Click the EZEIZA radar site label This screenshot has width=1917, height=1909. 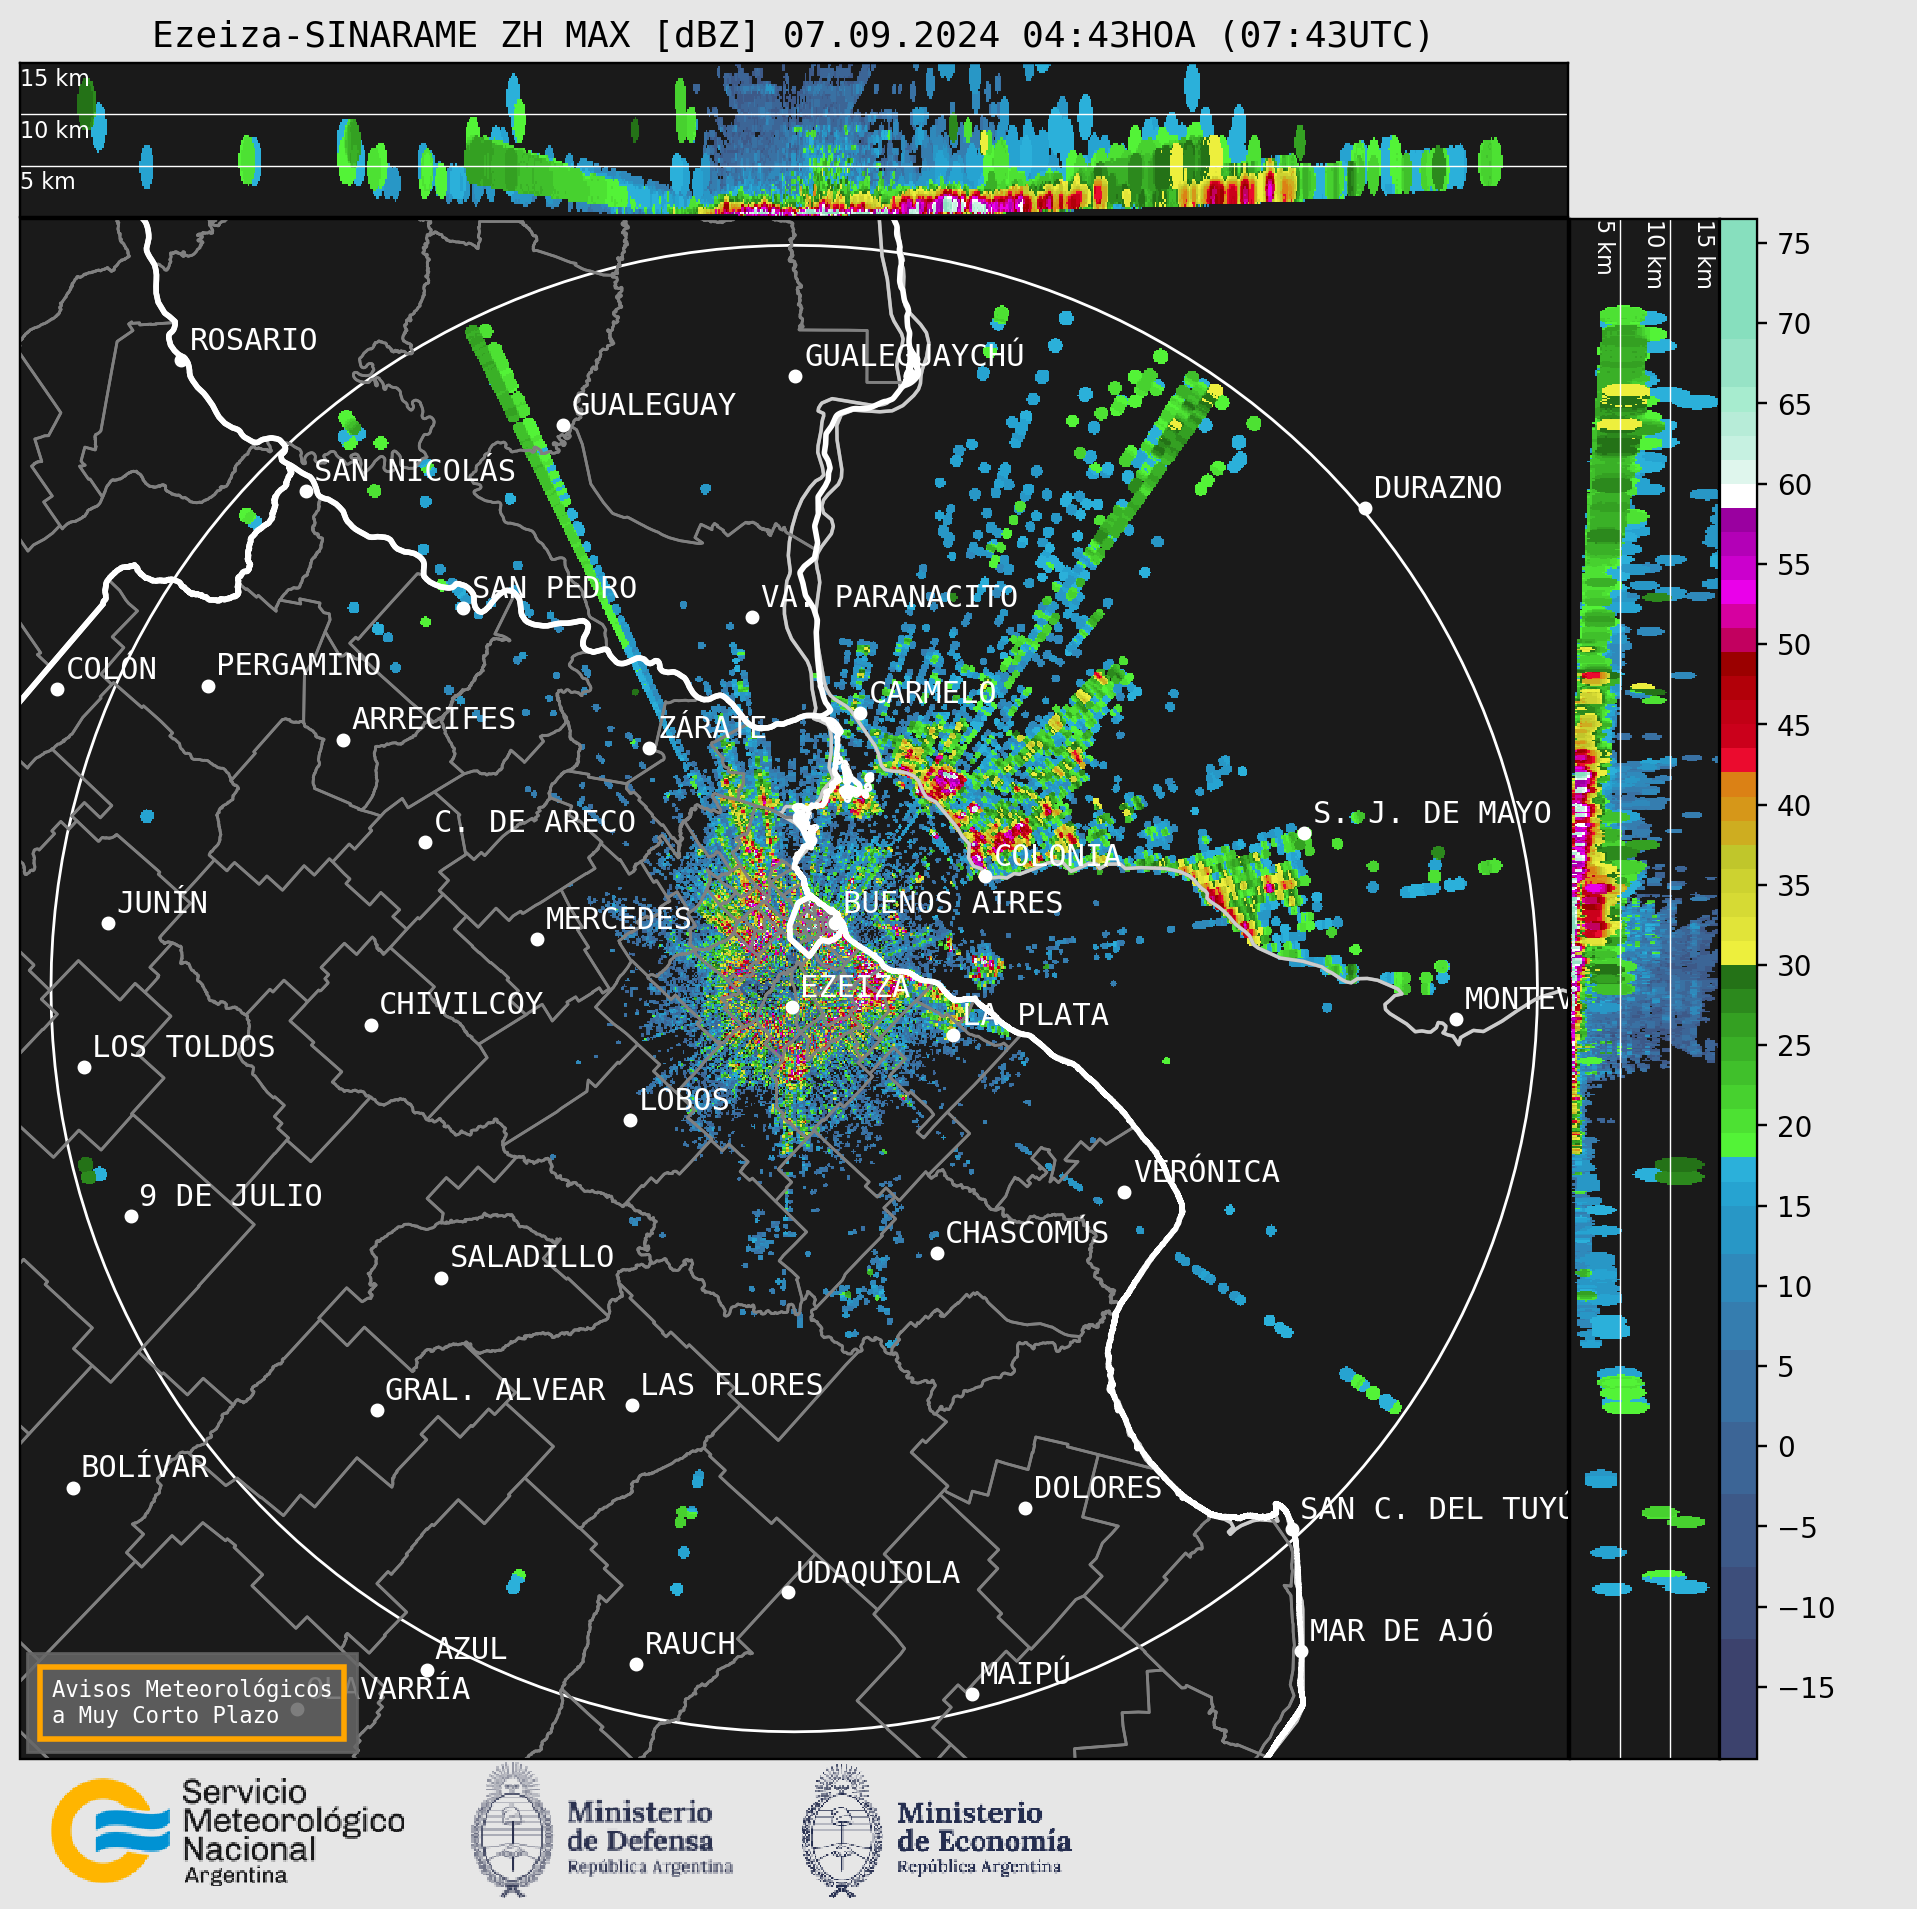tap(855, 987)
